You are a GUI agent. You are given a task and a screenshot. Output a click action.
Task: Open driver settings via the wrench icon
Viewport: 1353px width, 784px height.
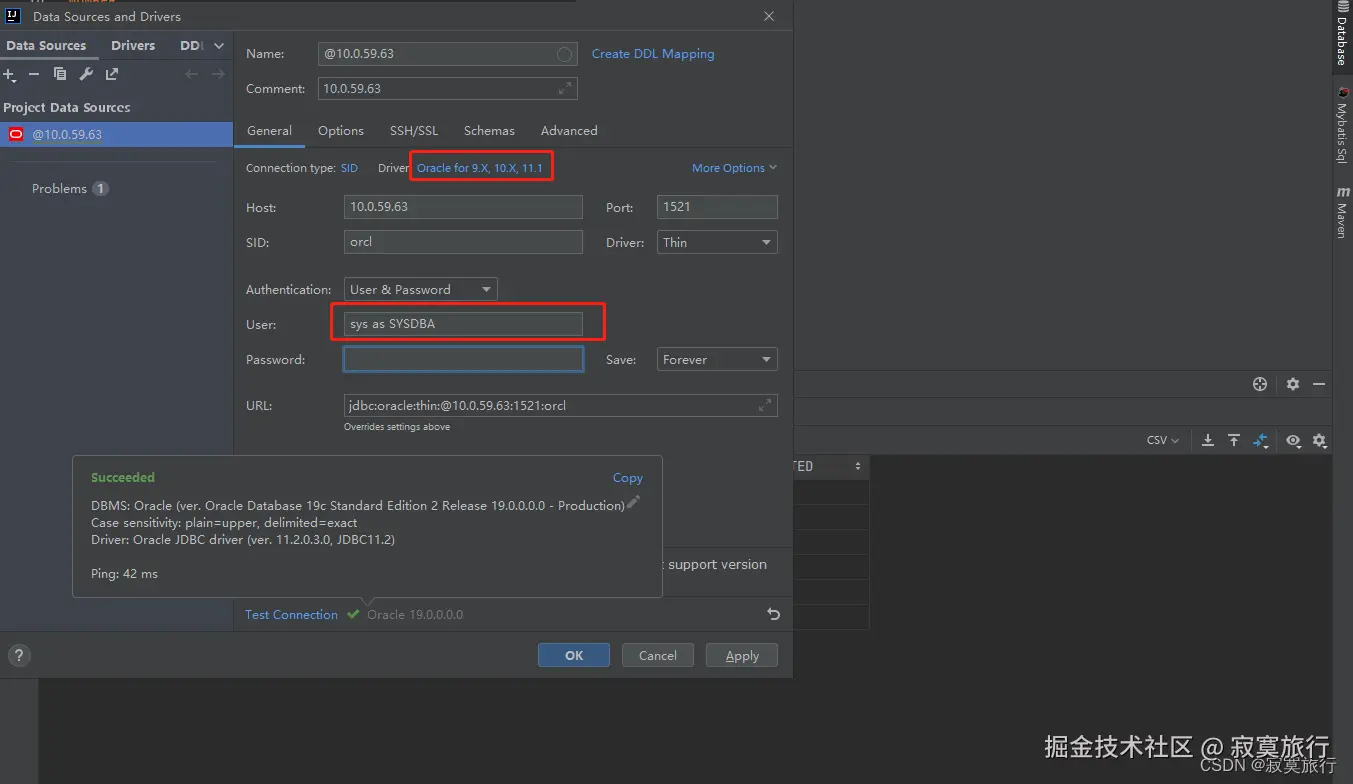click(86, 74)
